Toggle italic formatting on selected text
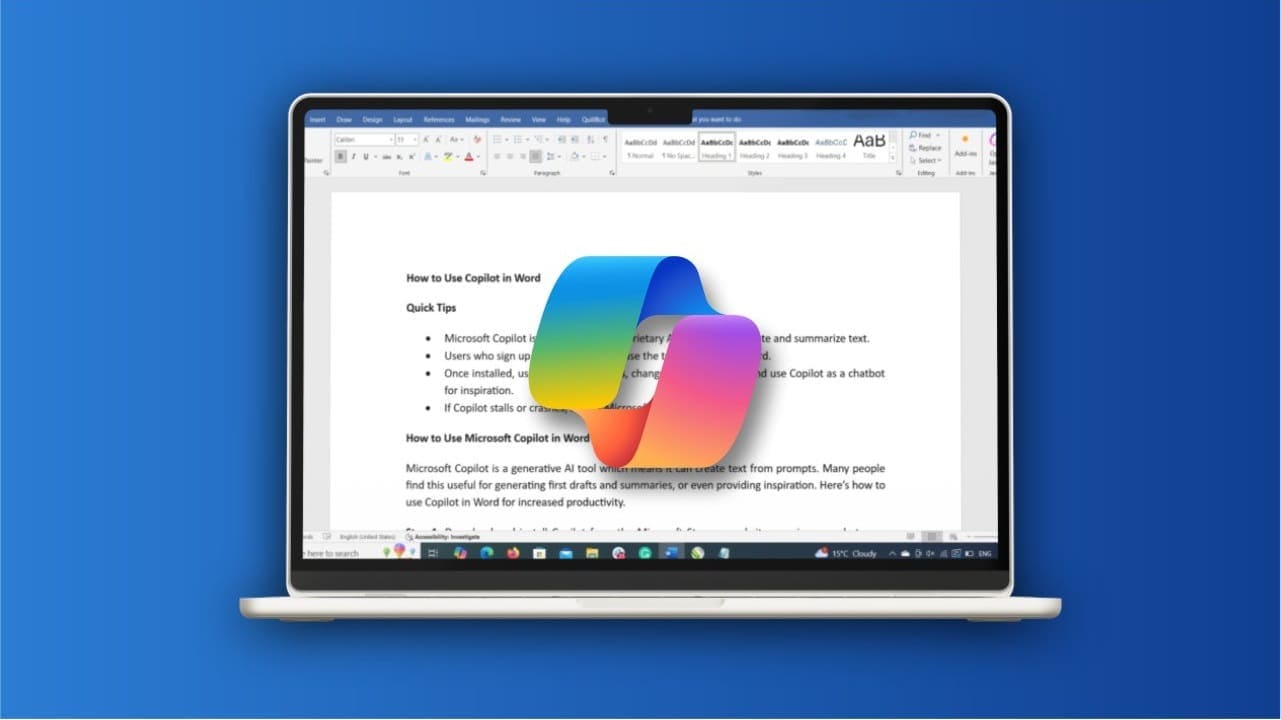The height and width of the screenshot is (720, 1281). (x=353, y=157)
